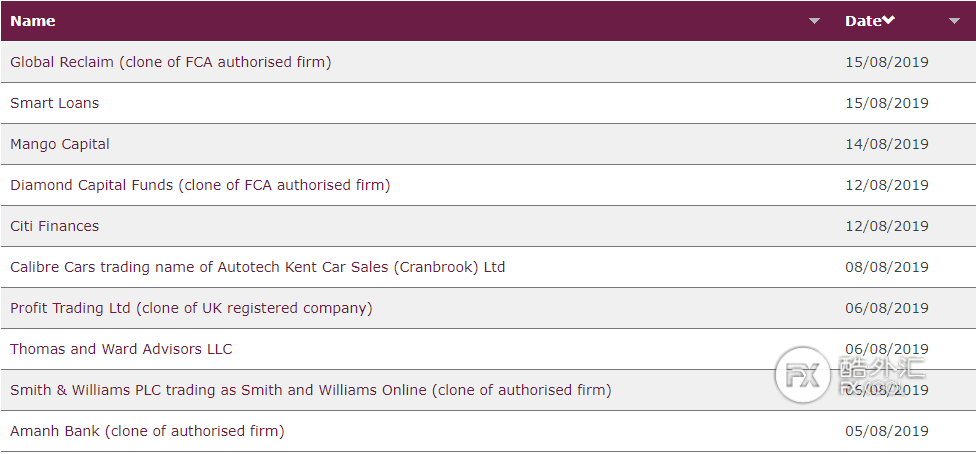This screenshot has width=976, height=454.
Task: Select the 08/08/2019 date cell
Action: (x=886, y=267)
